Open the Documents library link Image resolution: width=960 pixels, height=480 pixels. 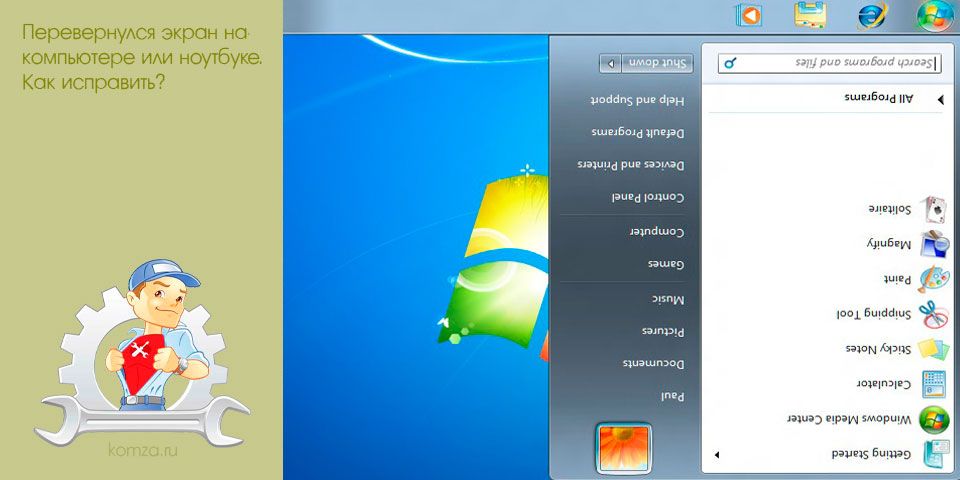point(654,364)
